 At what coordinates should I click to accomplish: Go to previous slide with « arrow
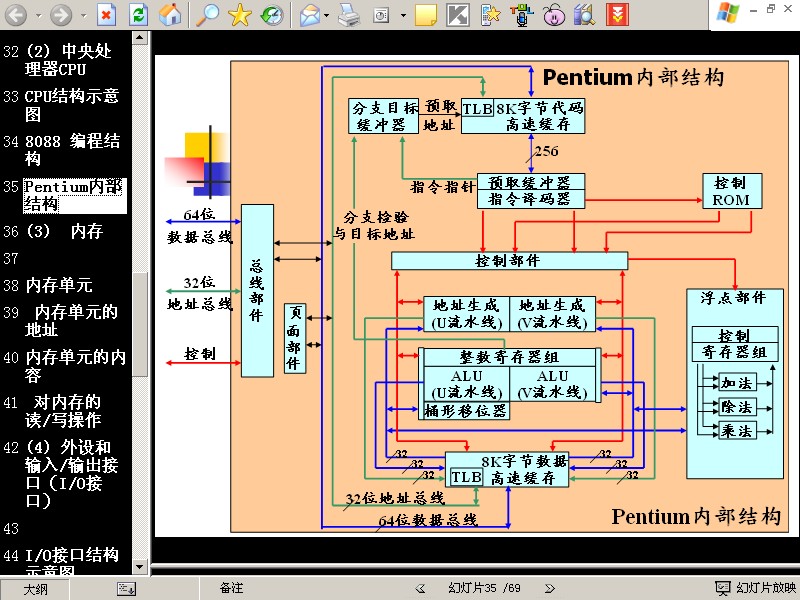coord(420,588)
